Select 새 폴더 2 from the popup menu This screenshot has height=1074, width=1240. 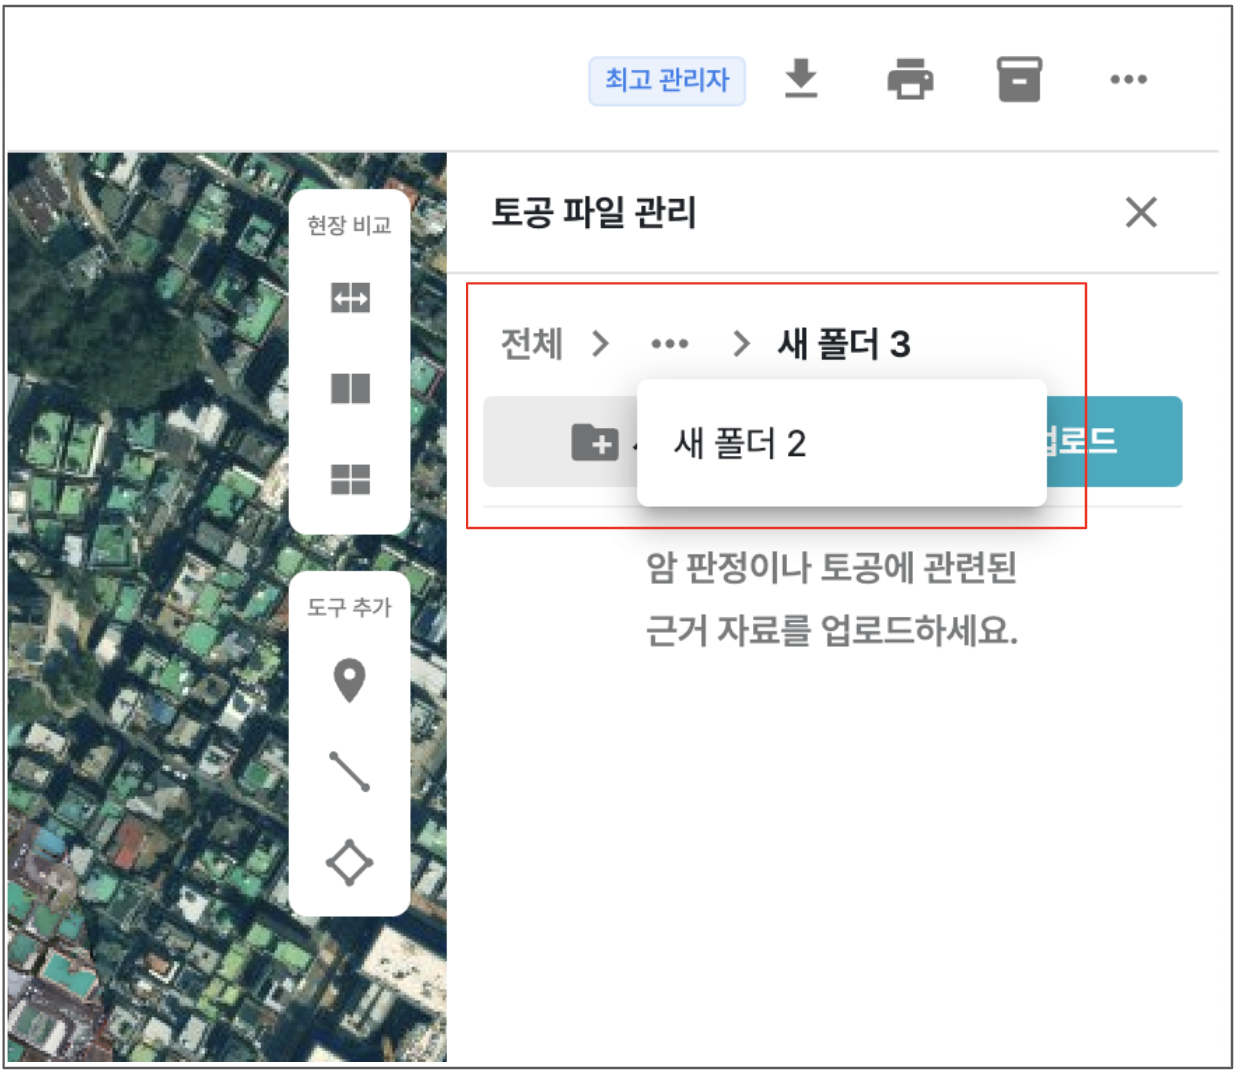coord(740,443)
